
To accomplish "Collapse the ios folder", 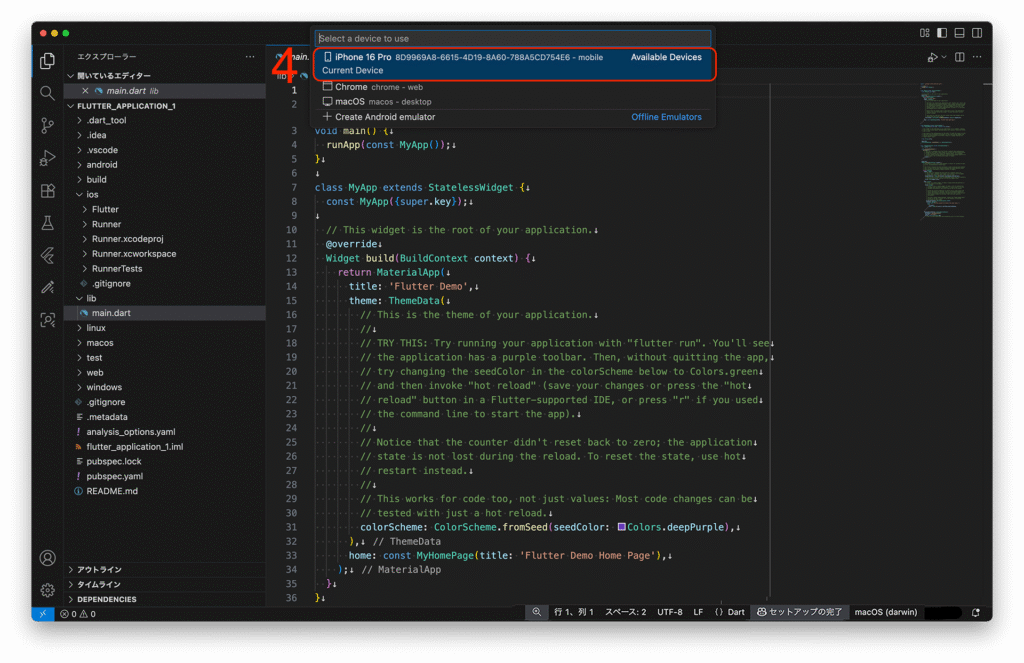I will (92, 195).
